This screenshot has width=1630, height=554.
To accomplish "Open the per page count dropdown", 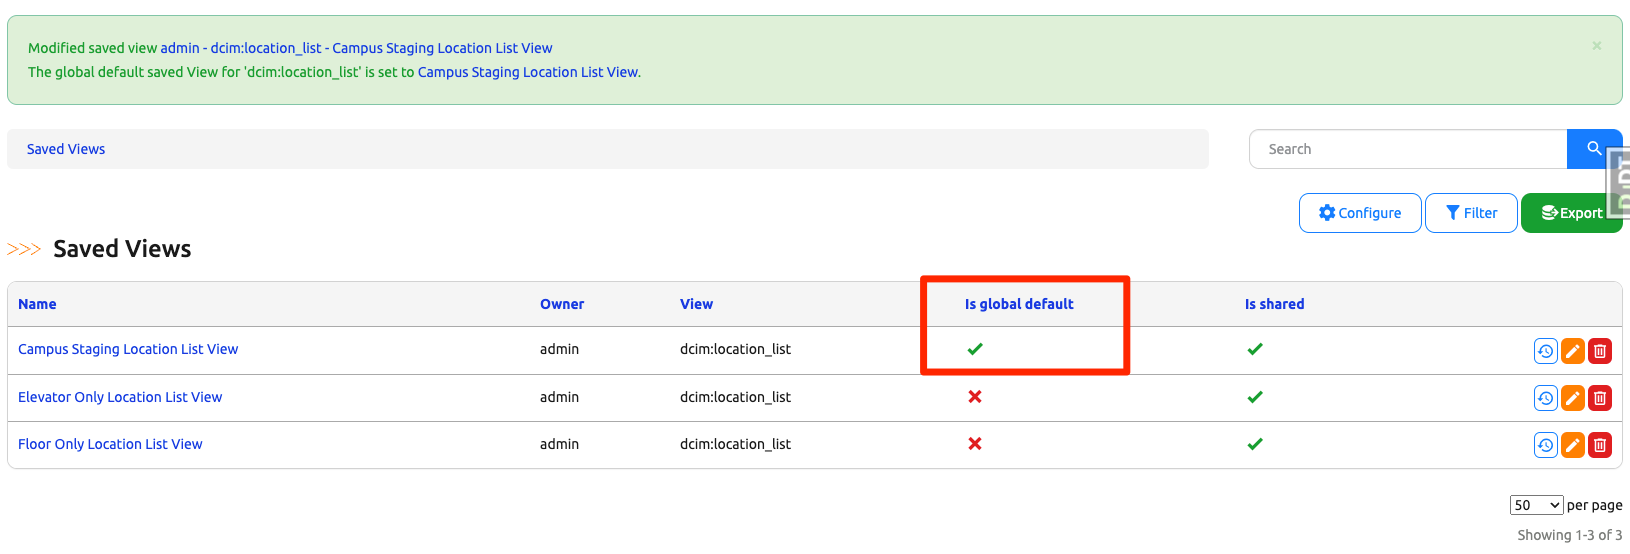I will point(1536,505).
